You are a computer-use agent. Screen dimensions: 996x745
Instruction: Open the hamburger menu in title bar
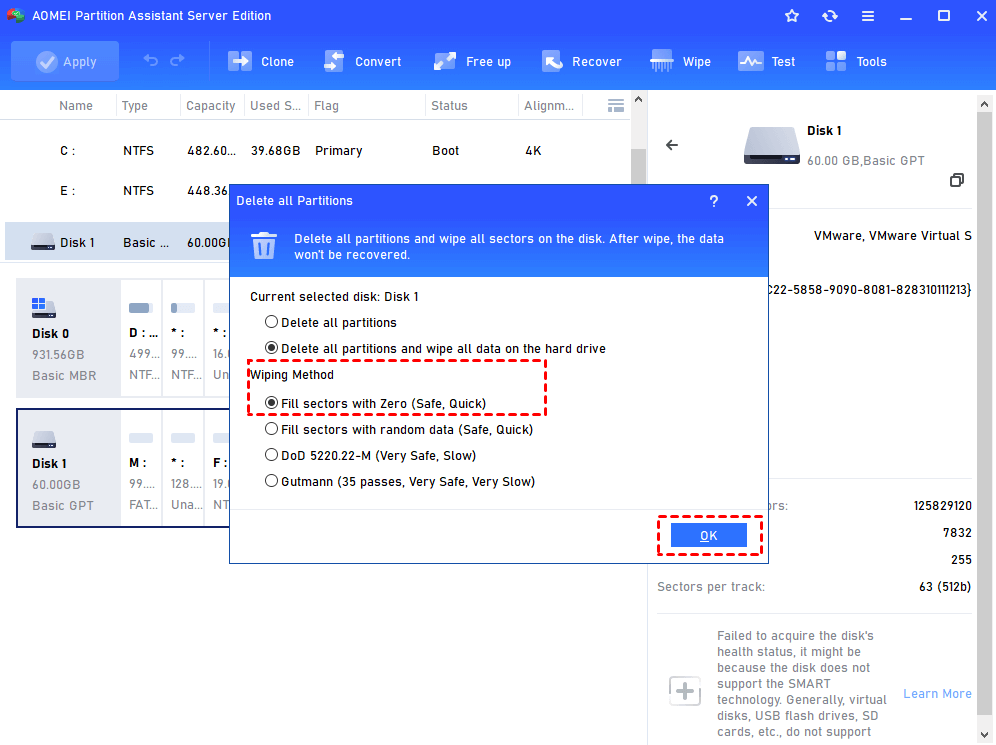[868, 16]
